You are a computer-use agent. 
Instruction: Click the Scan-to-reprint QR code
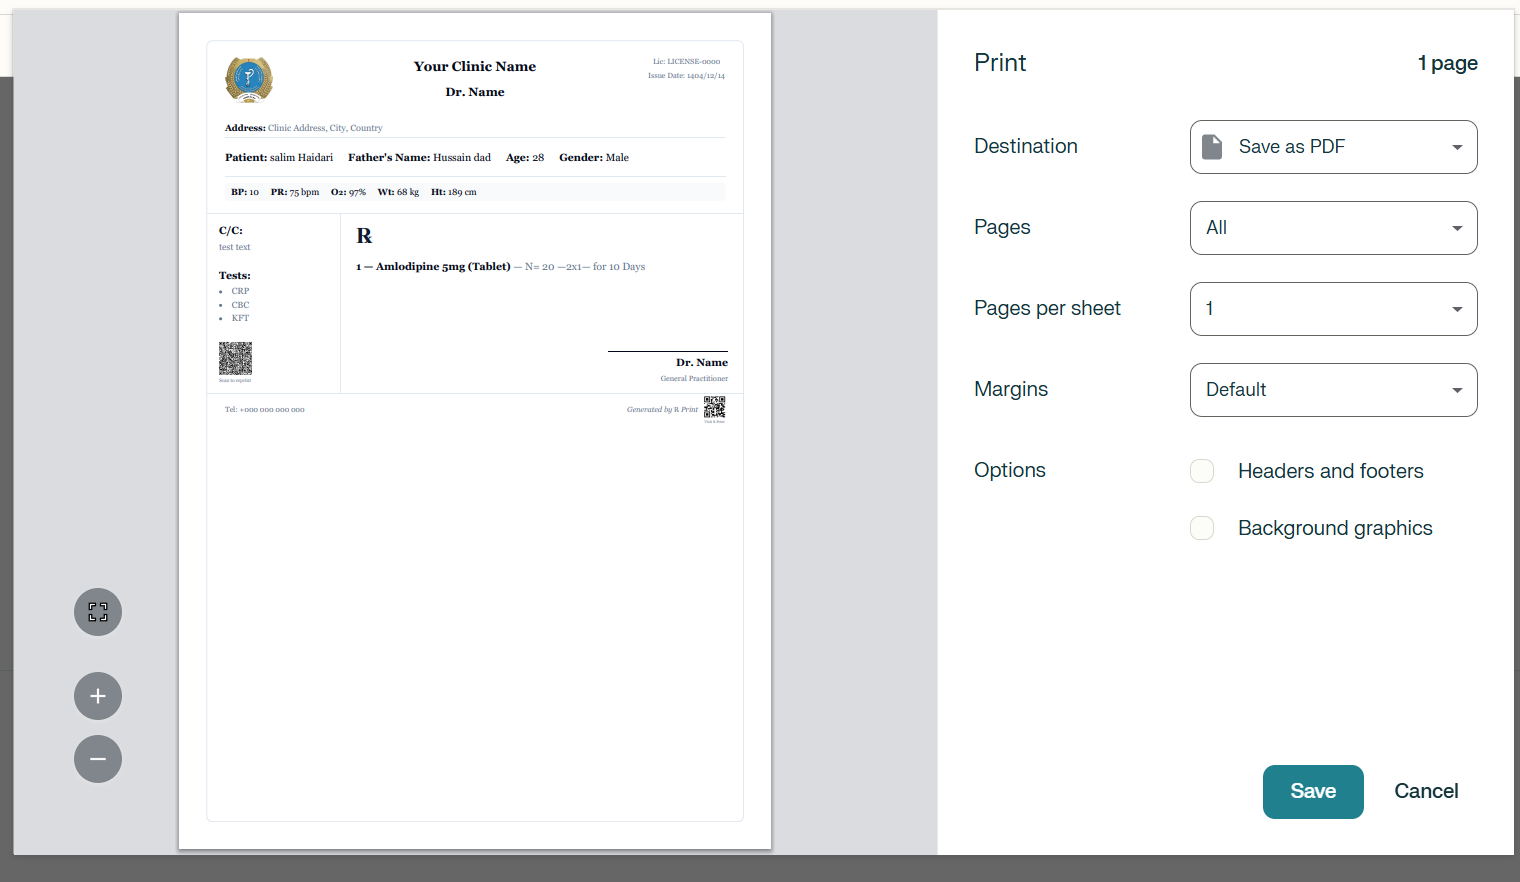(x=236, y=359)
